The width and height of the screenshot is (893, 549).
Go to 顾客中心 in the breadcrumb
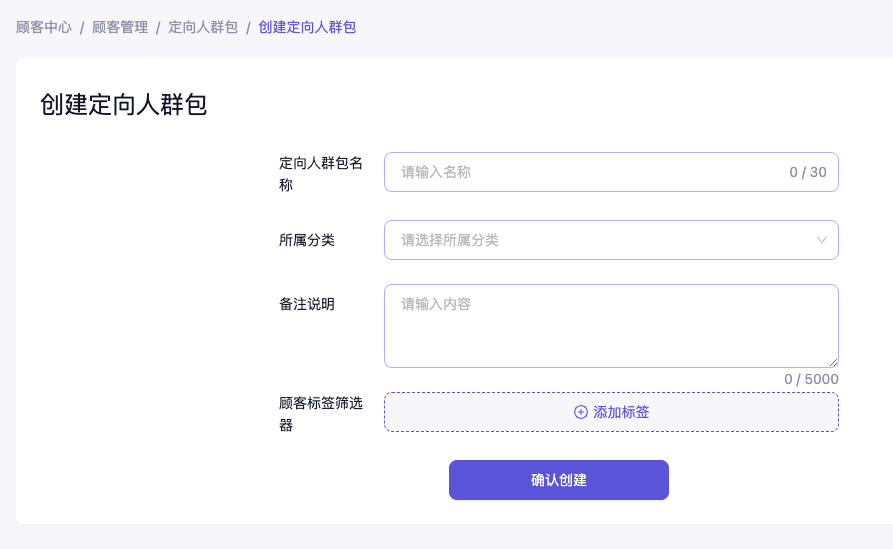44,27
